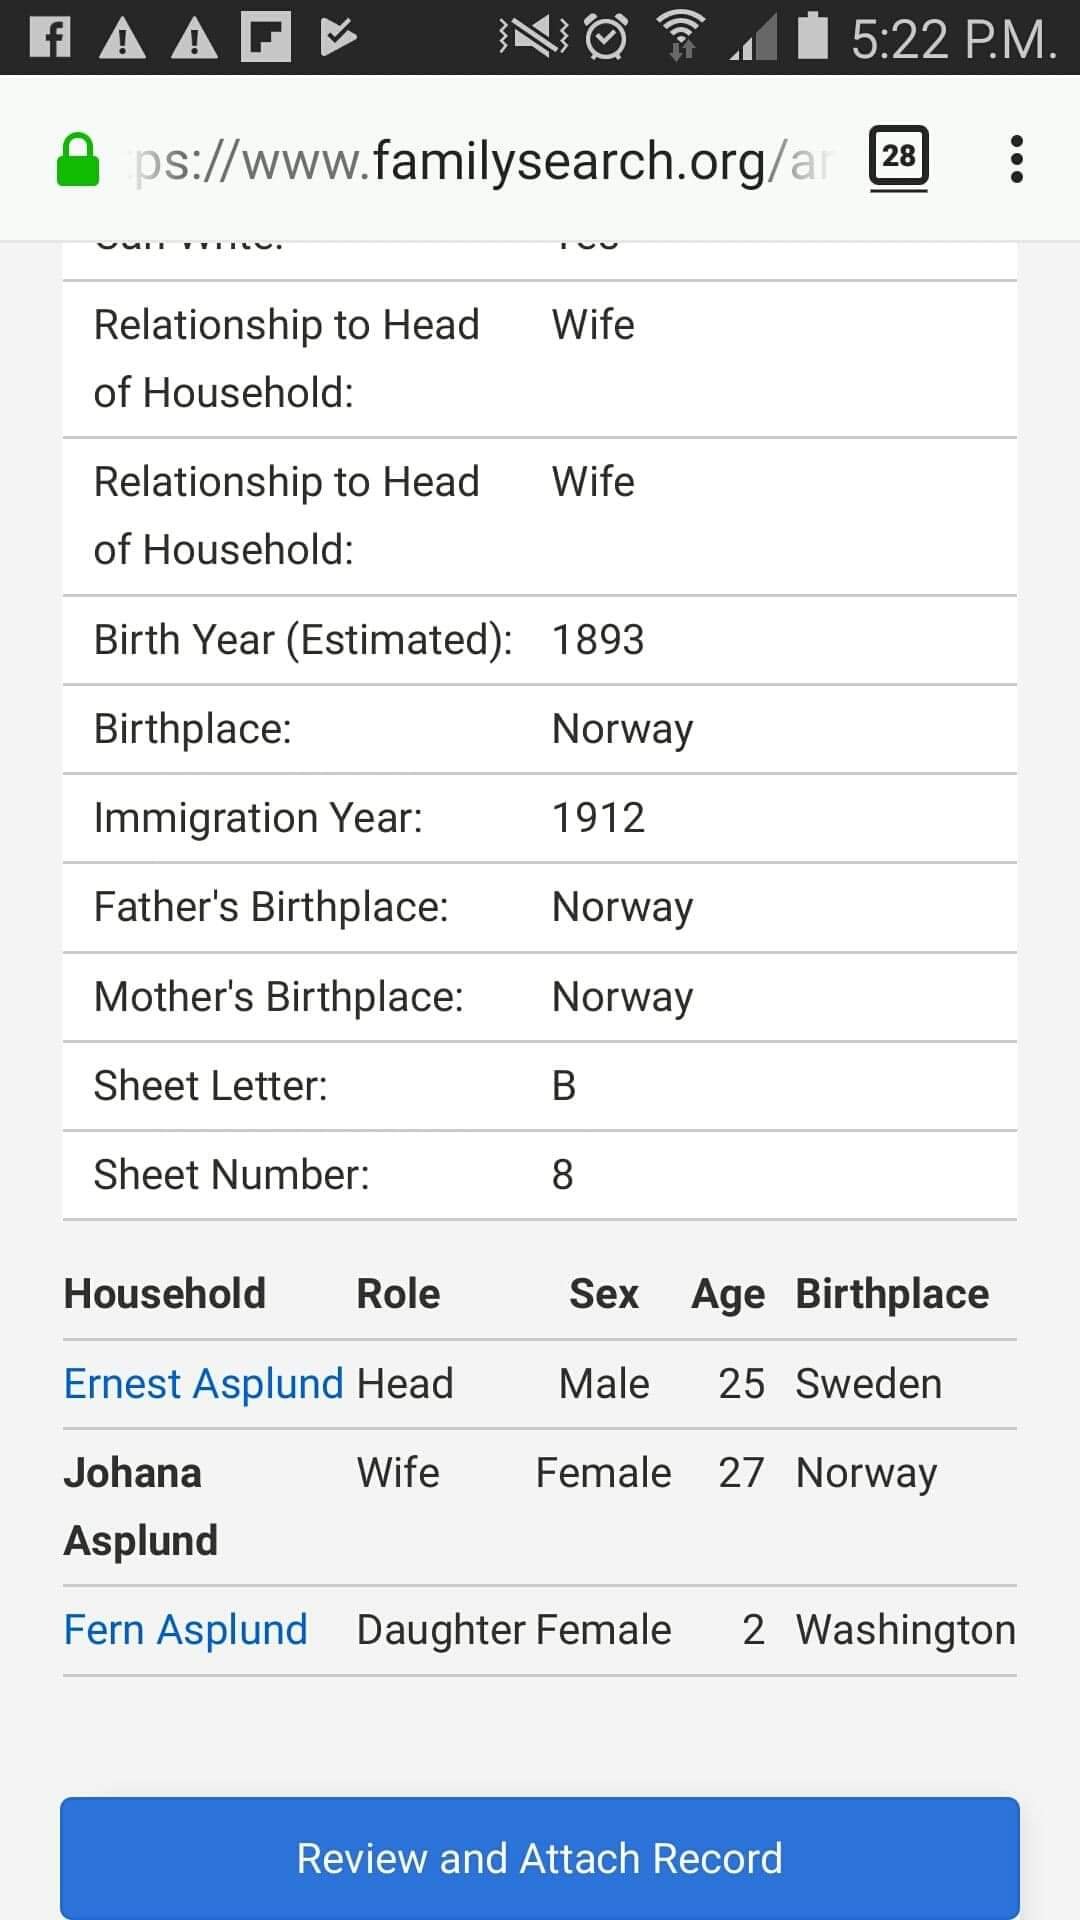Tap the Facebook notification icon in status bar
The image size is (1080, 1920).
(x=50, y=38)
